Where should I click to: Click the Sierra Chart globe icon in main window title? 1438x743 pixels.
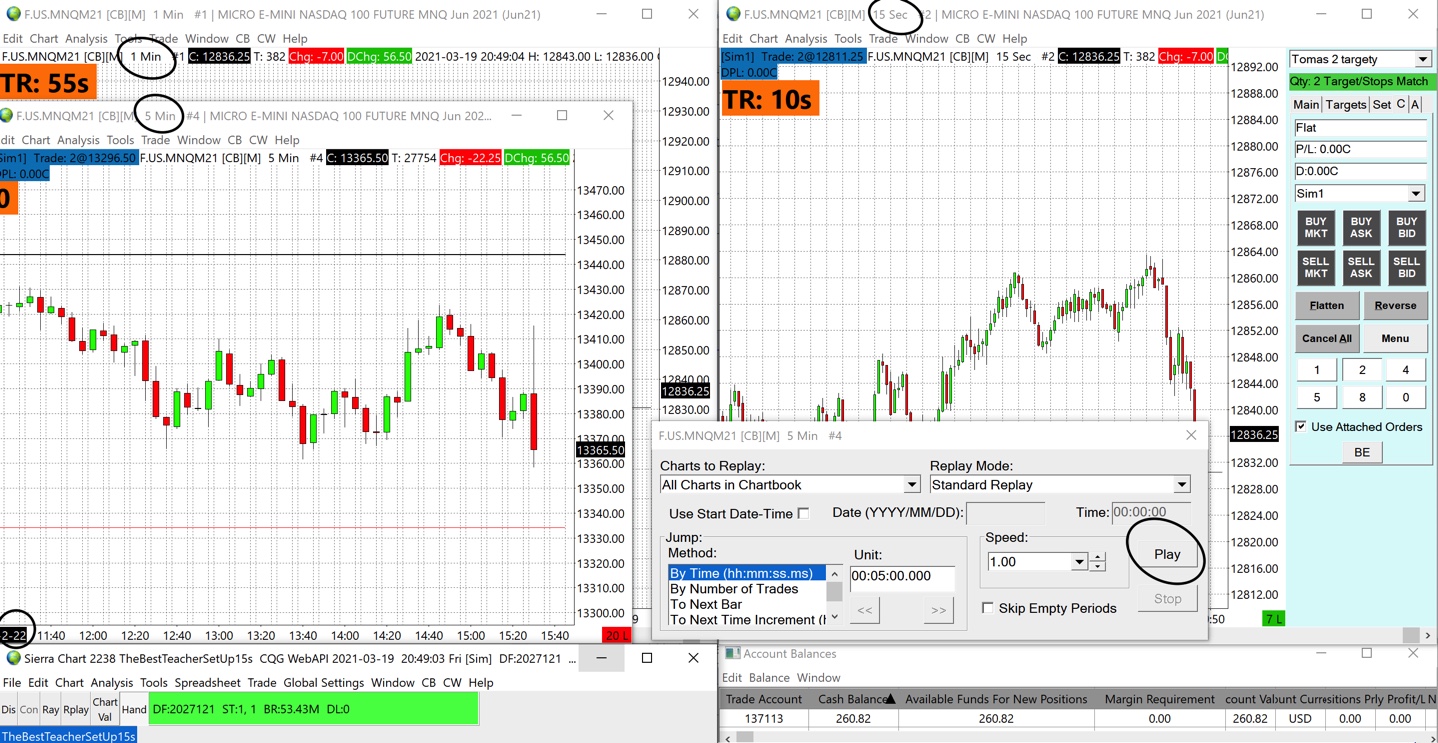13,658
